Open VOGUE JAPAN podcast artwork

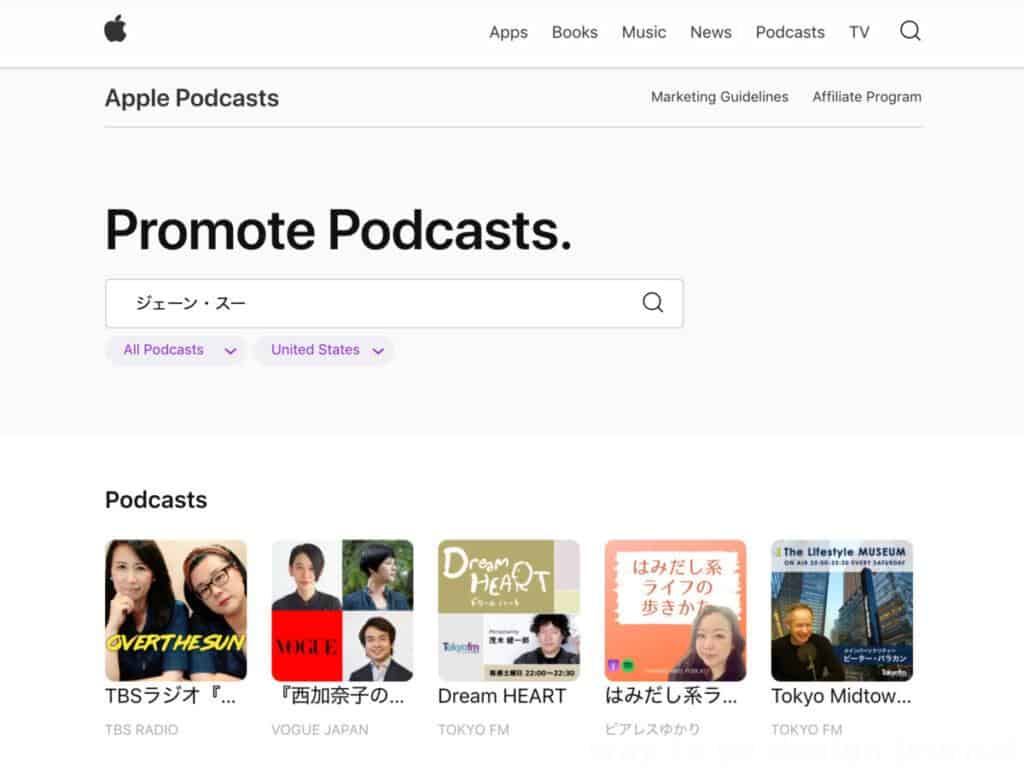[342, 610]
